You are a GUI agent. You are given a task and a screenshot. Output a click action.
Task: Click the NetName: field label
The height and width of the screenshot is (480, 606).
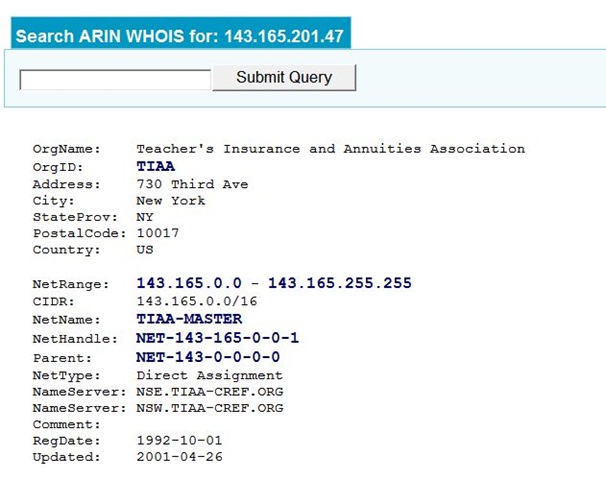pos(66,320)
